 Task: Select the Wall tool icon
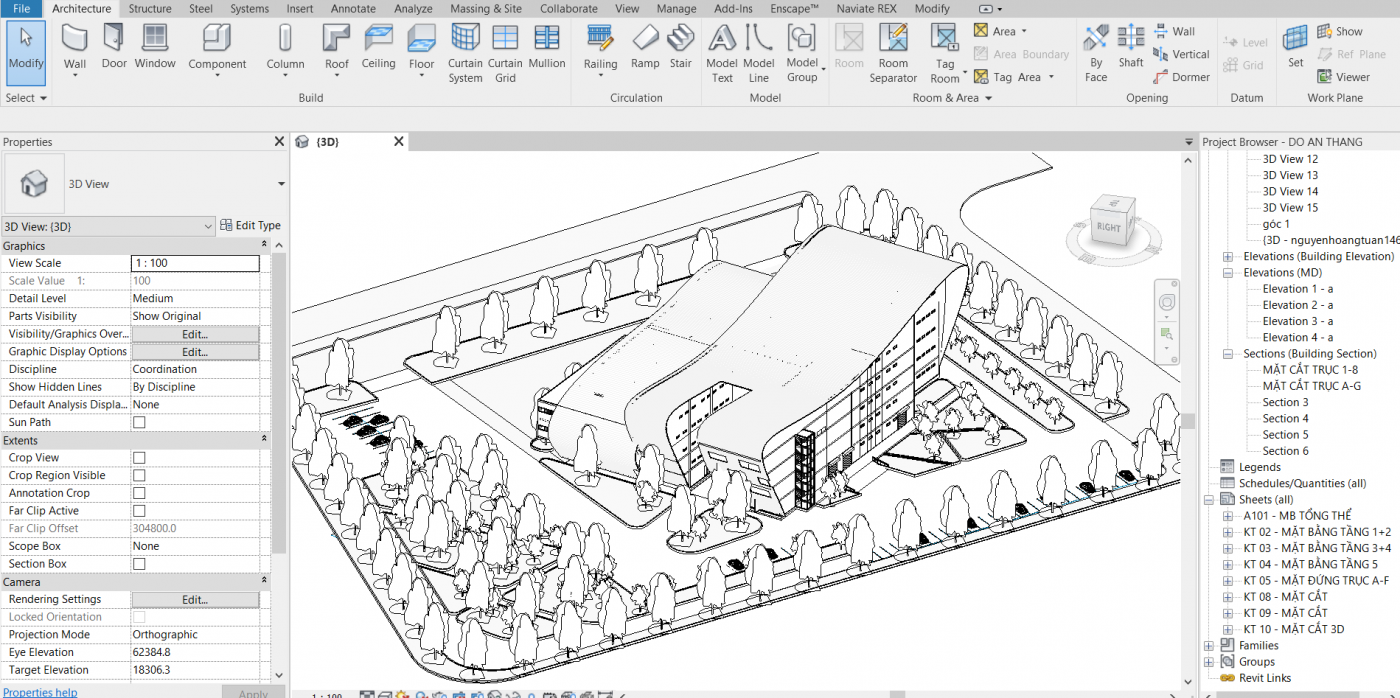click(75, 40)
